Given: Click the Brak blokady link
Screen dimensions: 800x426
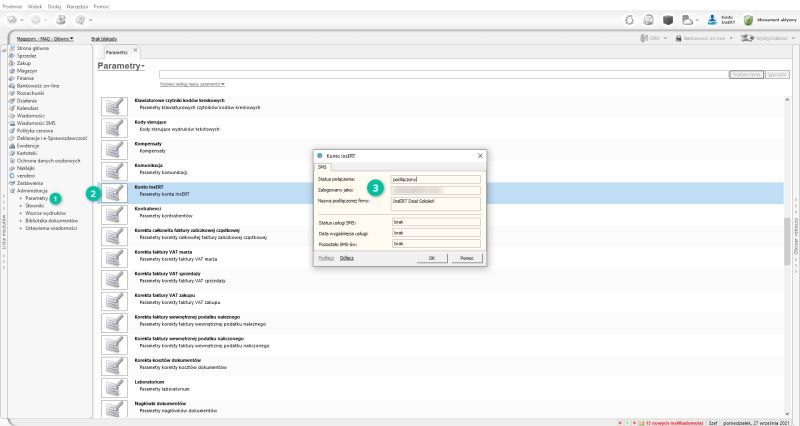Looking at the screenshot, I should click(104, 39).
